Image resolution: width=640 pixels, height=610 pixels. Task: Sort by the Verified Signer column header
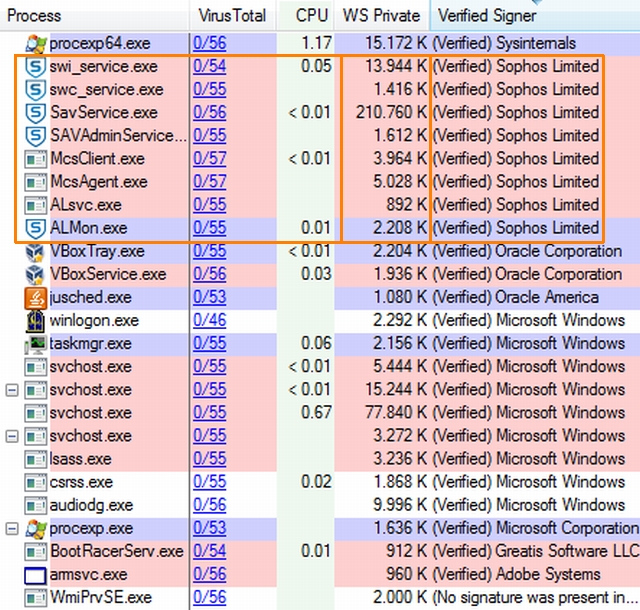coord(535,16)
